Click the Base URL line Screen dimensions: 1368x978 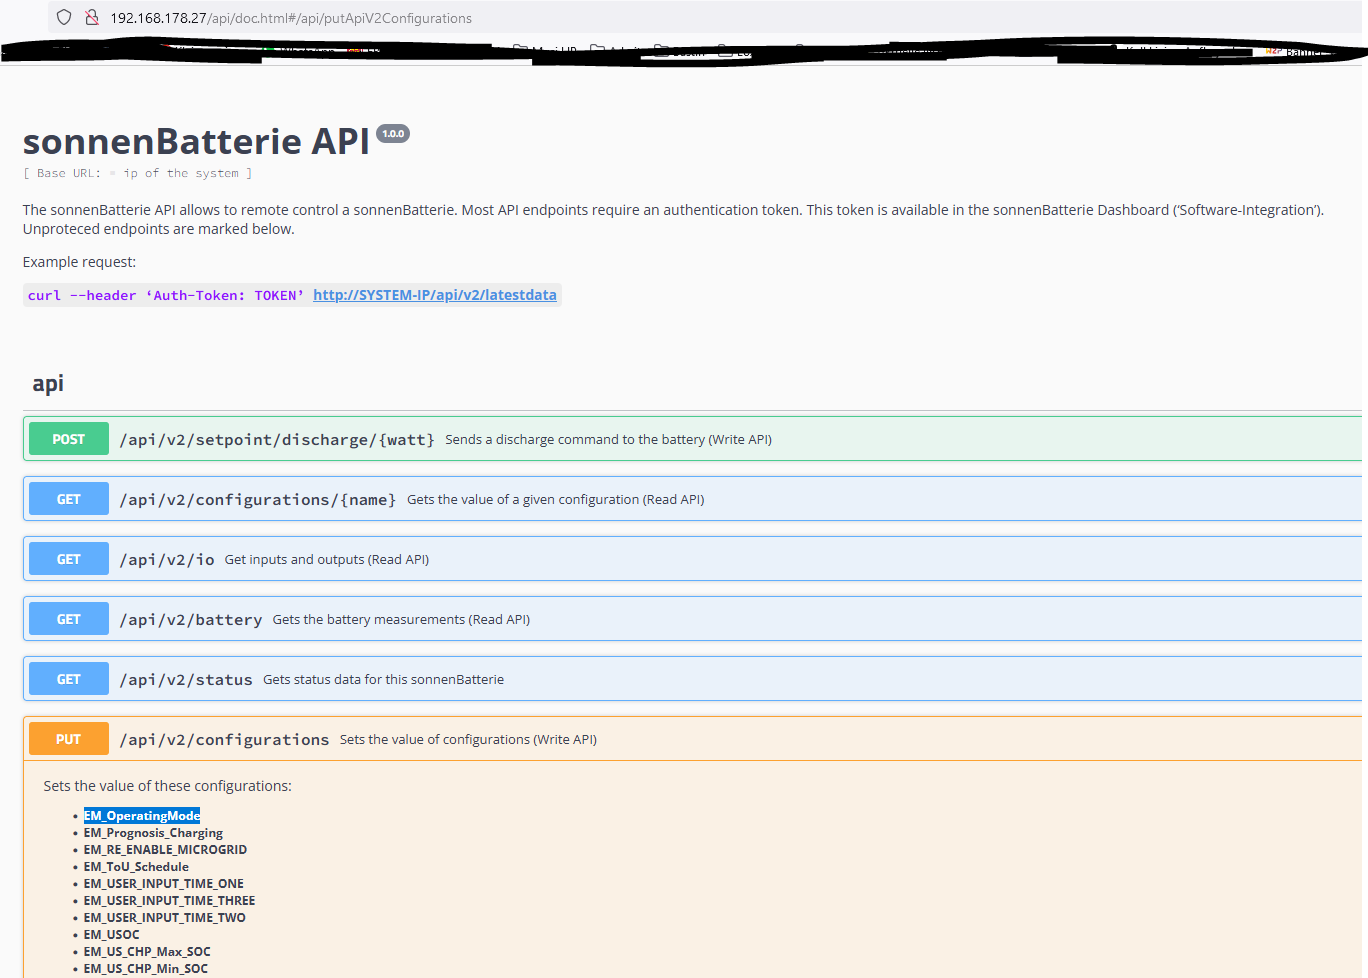(x=137, y=173)
